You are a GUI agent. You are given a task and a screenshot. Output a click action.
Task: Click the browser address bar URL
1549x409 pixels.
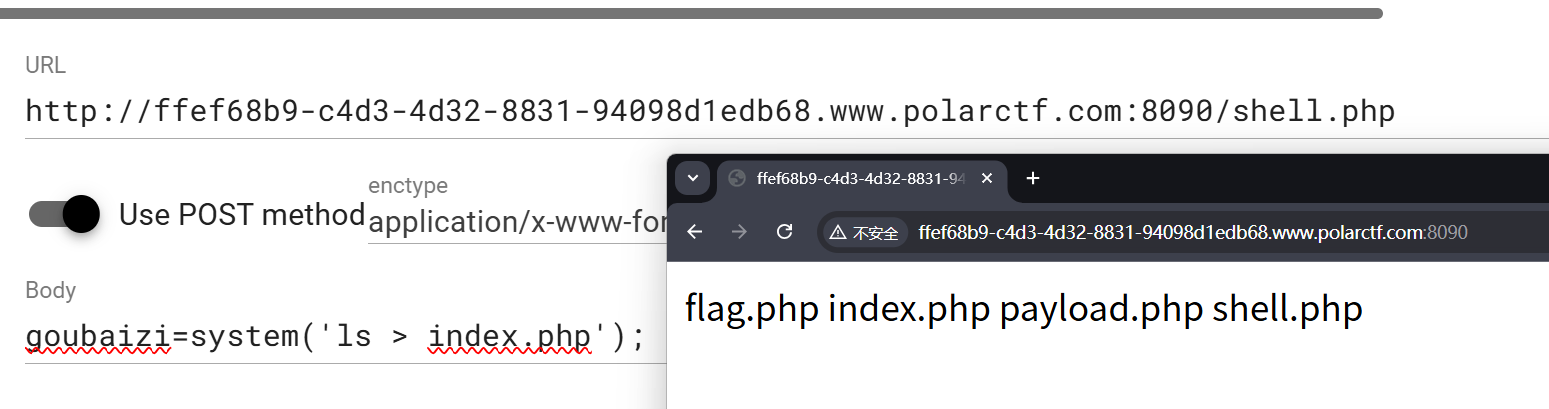1192,233
